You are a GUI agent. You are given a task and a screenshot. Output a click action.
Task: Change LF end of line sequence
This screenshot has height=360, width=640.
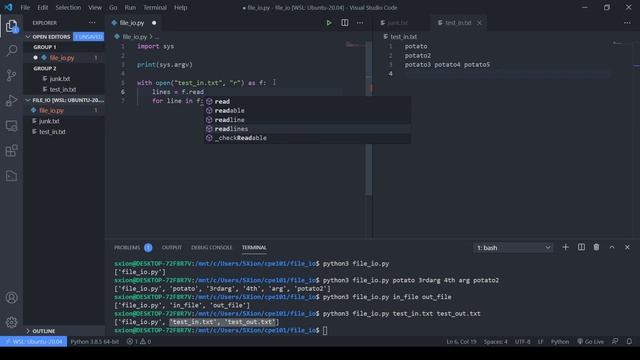540,342
